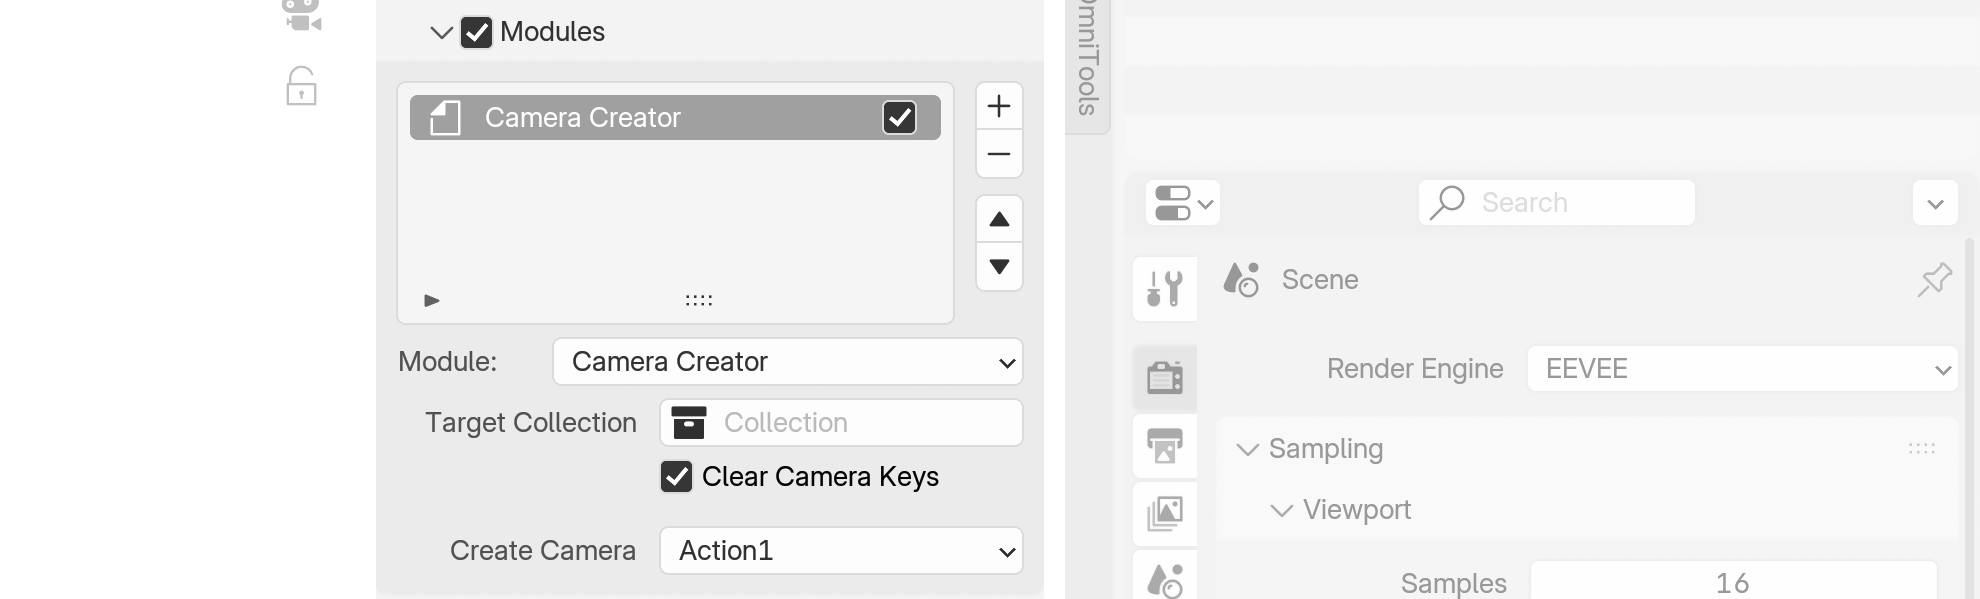
Task: Change the Render Engine from EEVEE
Action: pos(1741,369)
